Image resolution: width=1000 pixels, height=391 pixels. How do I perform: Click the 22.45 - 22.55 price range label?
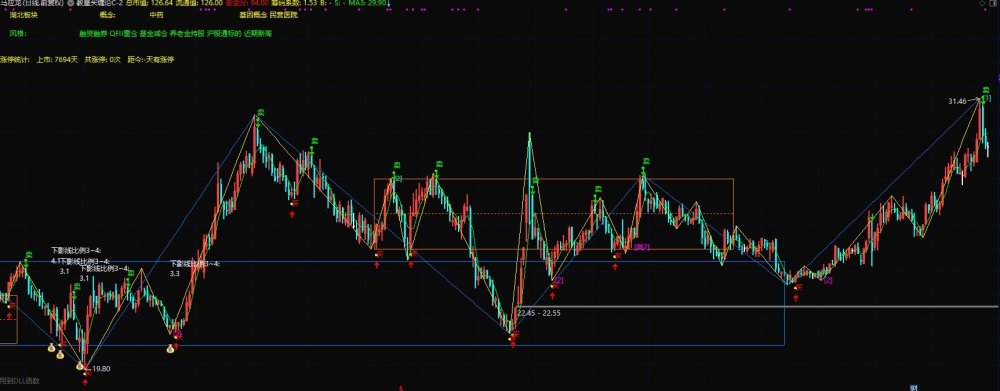tap(539, 313)
